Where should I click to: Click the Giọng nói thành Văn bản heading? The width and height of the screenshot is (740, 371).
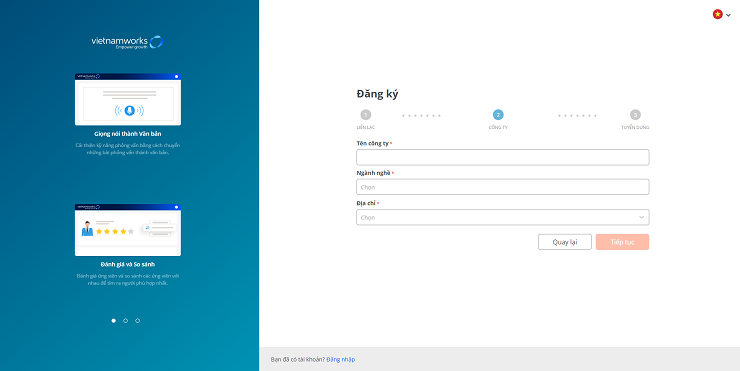(x=127, y=134)
